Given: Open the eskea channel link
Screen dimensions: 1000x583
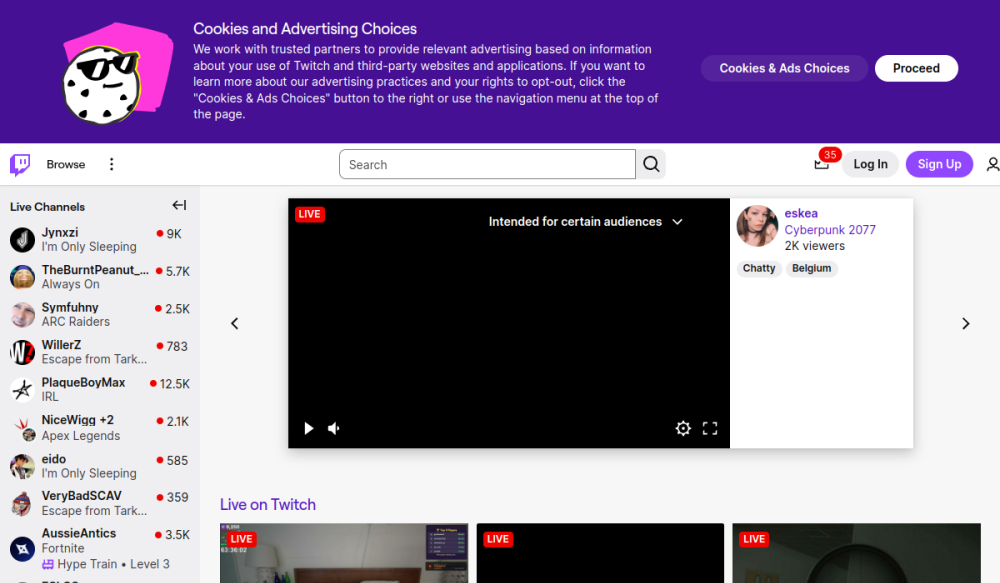Looking at the screenshot, I should point(801,213).
